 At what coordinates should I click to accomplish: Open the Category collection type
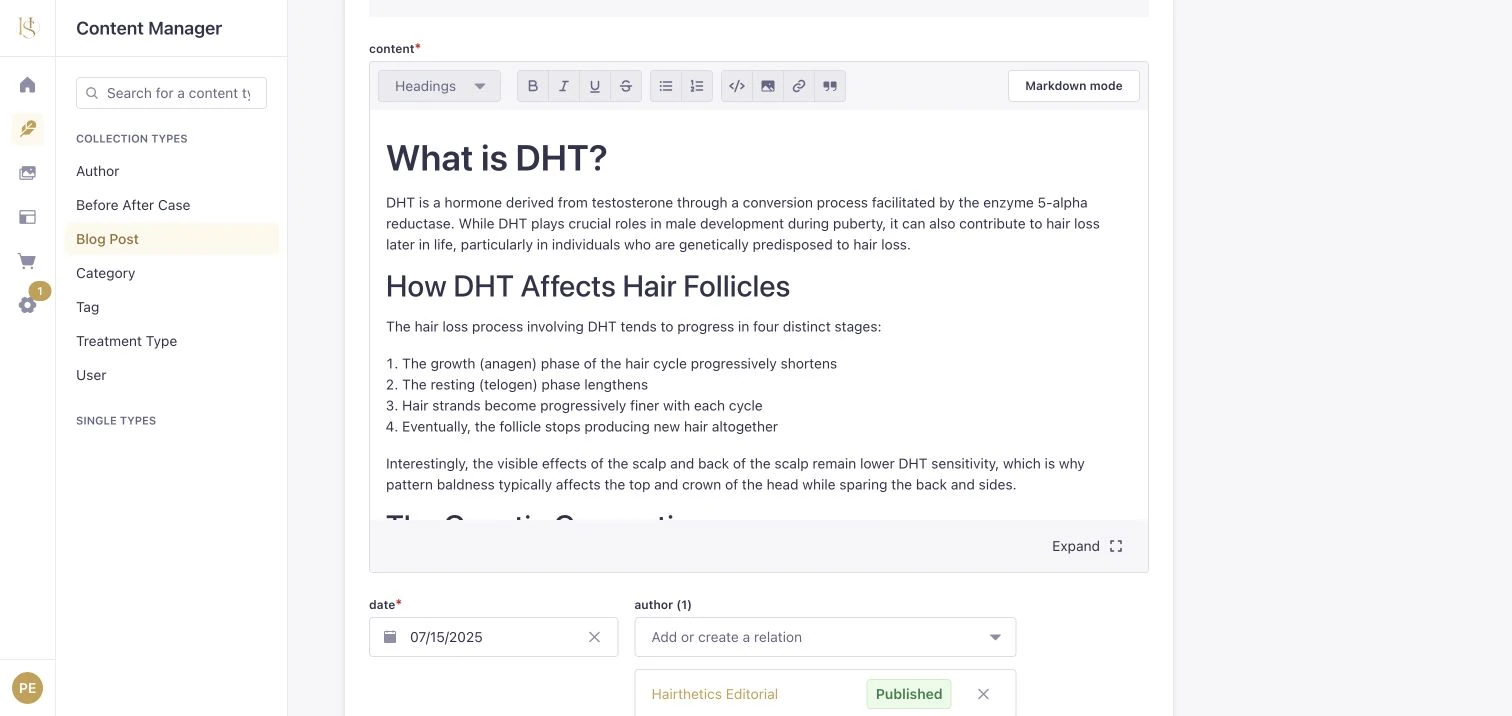tap(105, 273)
